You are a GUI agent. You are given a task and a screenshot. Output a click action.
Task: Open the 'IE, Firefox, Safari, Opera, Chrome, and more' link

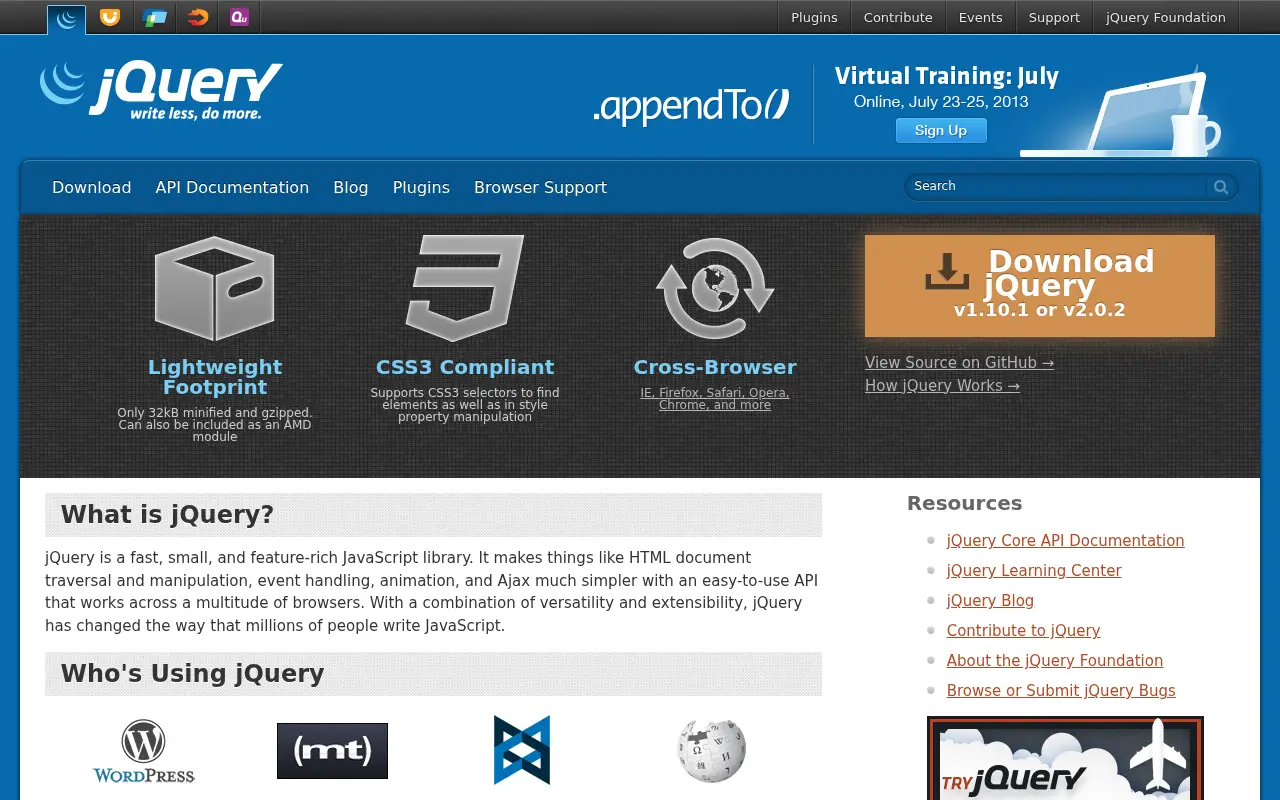pyautogui.click(x=715, y=399)
